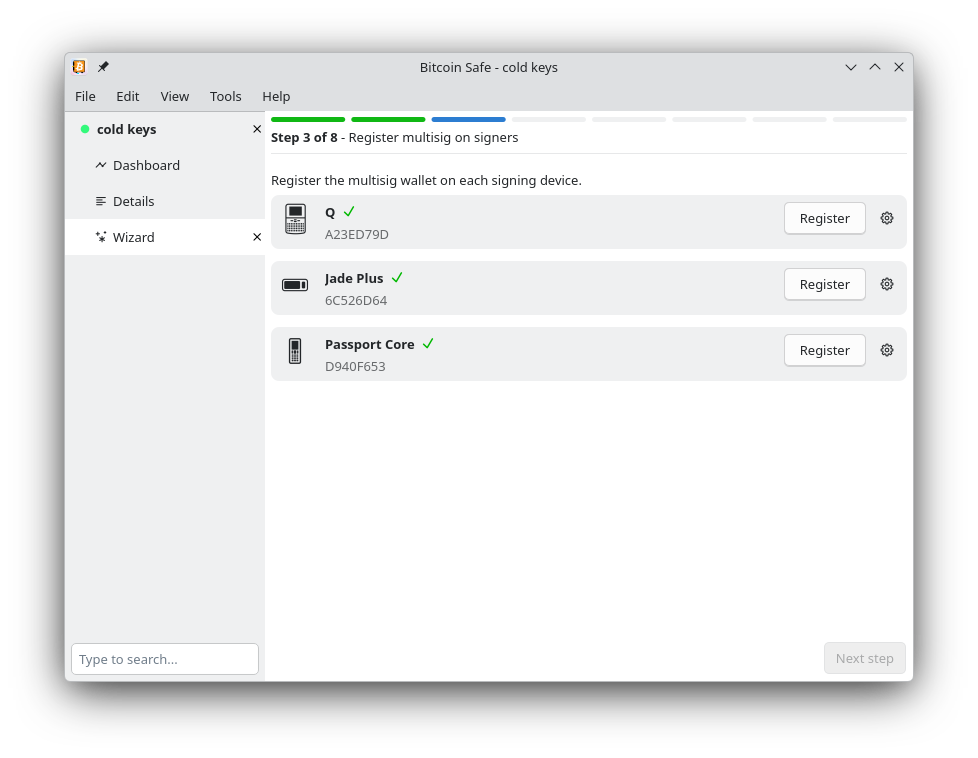978x758 pixels.
Task: Register multisig on the Q device
Action: click(x=824, y=218)
